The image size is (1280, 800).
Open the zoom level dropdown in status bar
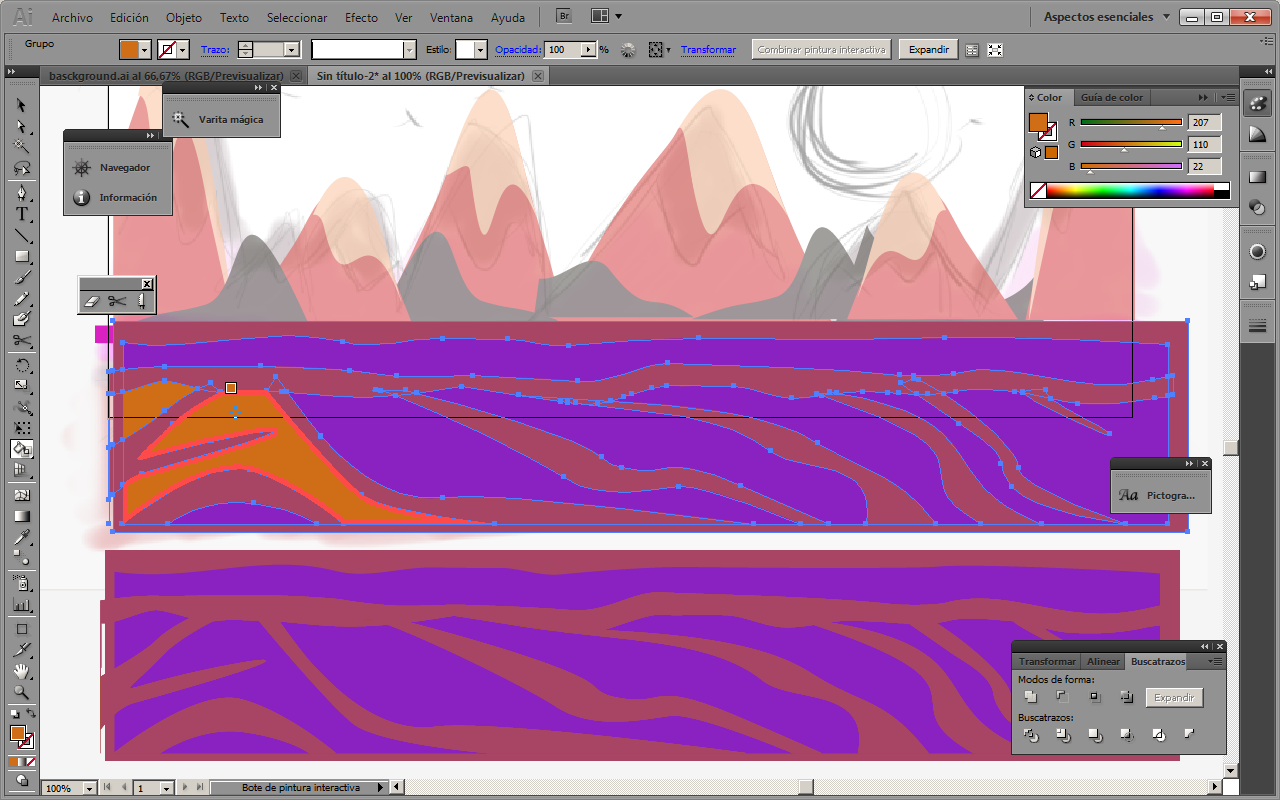point(91,788)
